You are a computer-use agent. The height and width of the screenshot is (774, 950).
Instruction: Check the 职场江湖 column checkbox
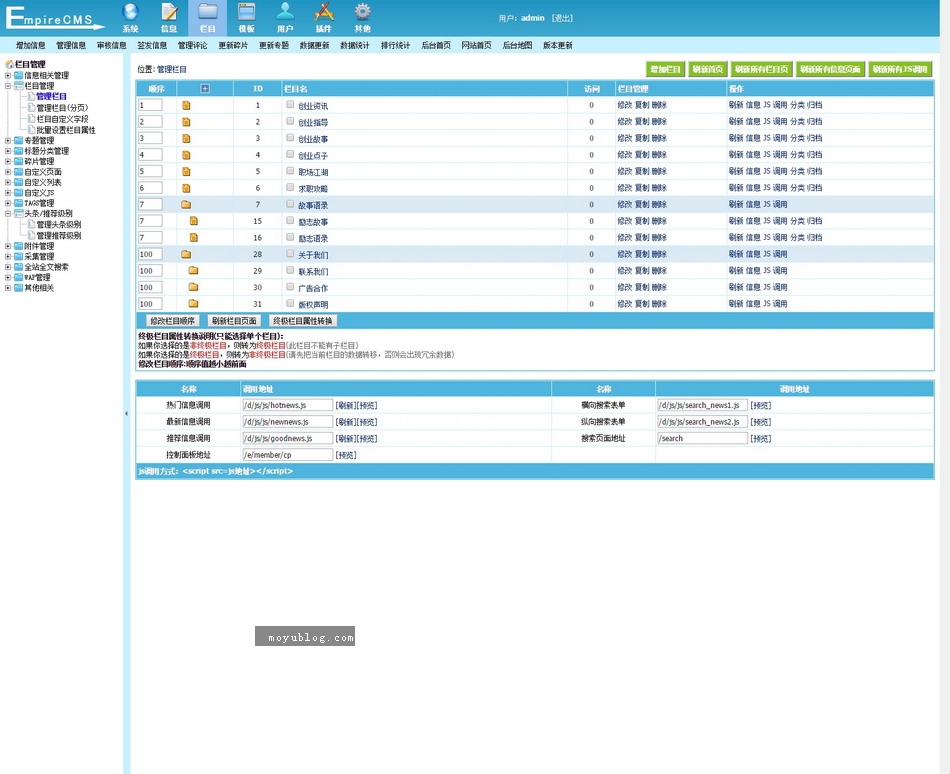coord(290,171)
